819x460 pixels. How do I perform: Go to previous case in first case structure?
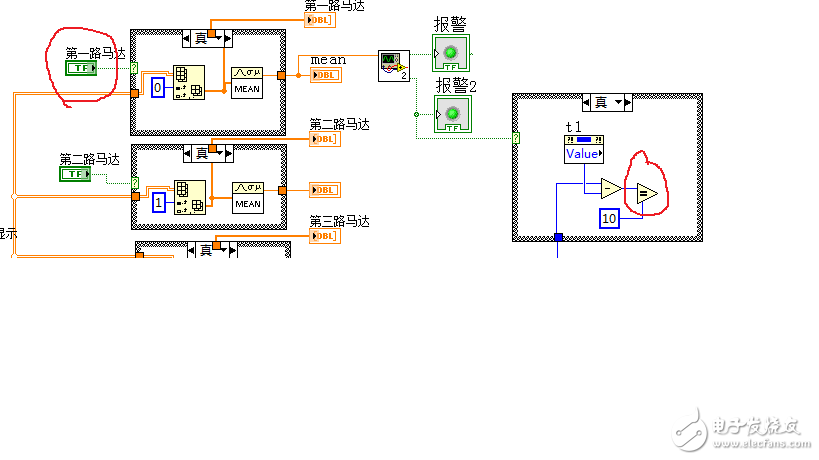pos(187,38)
